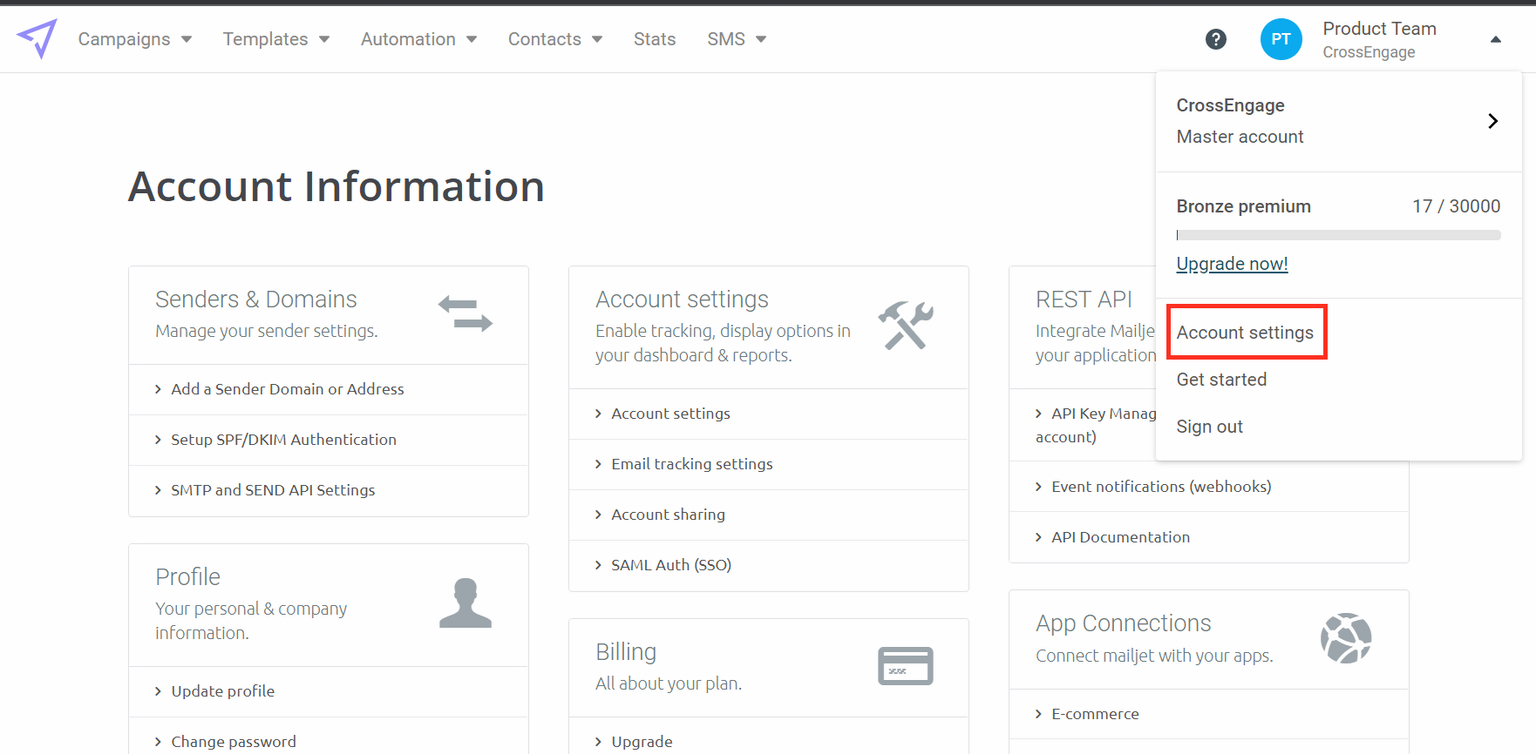Open SMTP and SEND API Settings
1536x754 pixels.
coord(273,490)
